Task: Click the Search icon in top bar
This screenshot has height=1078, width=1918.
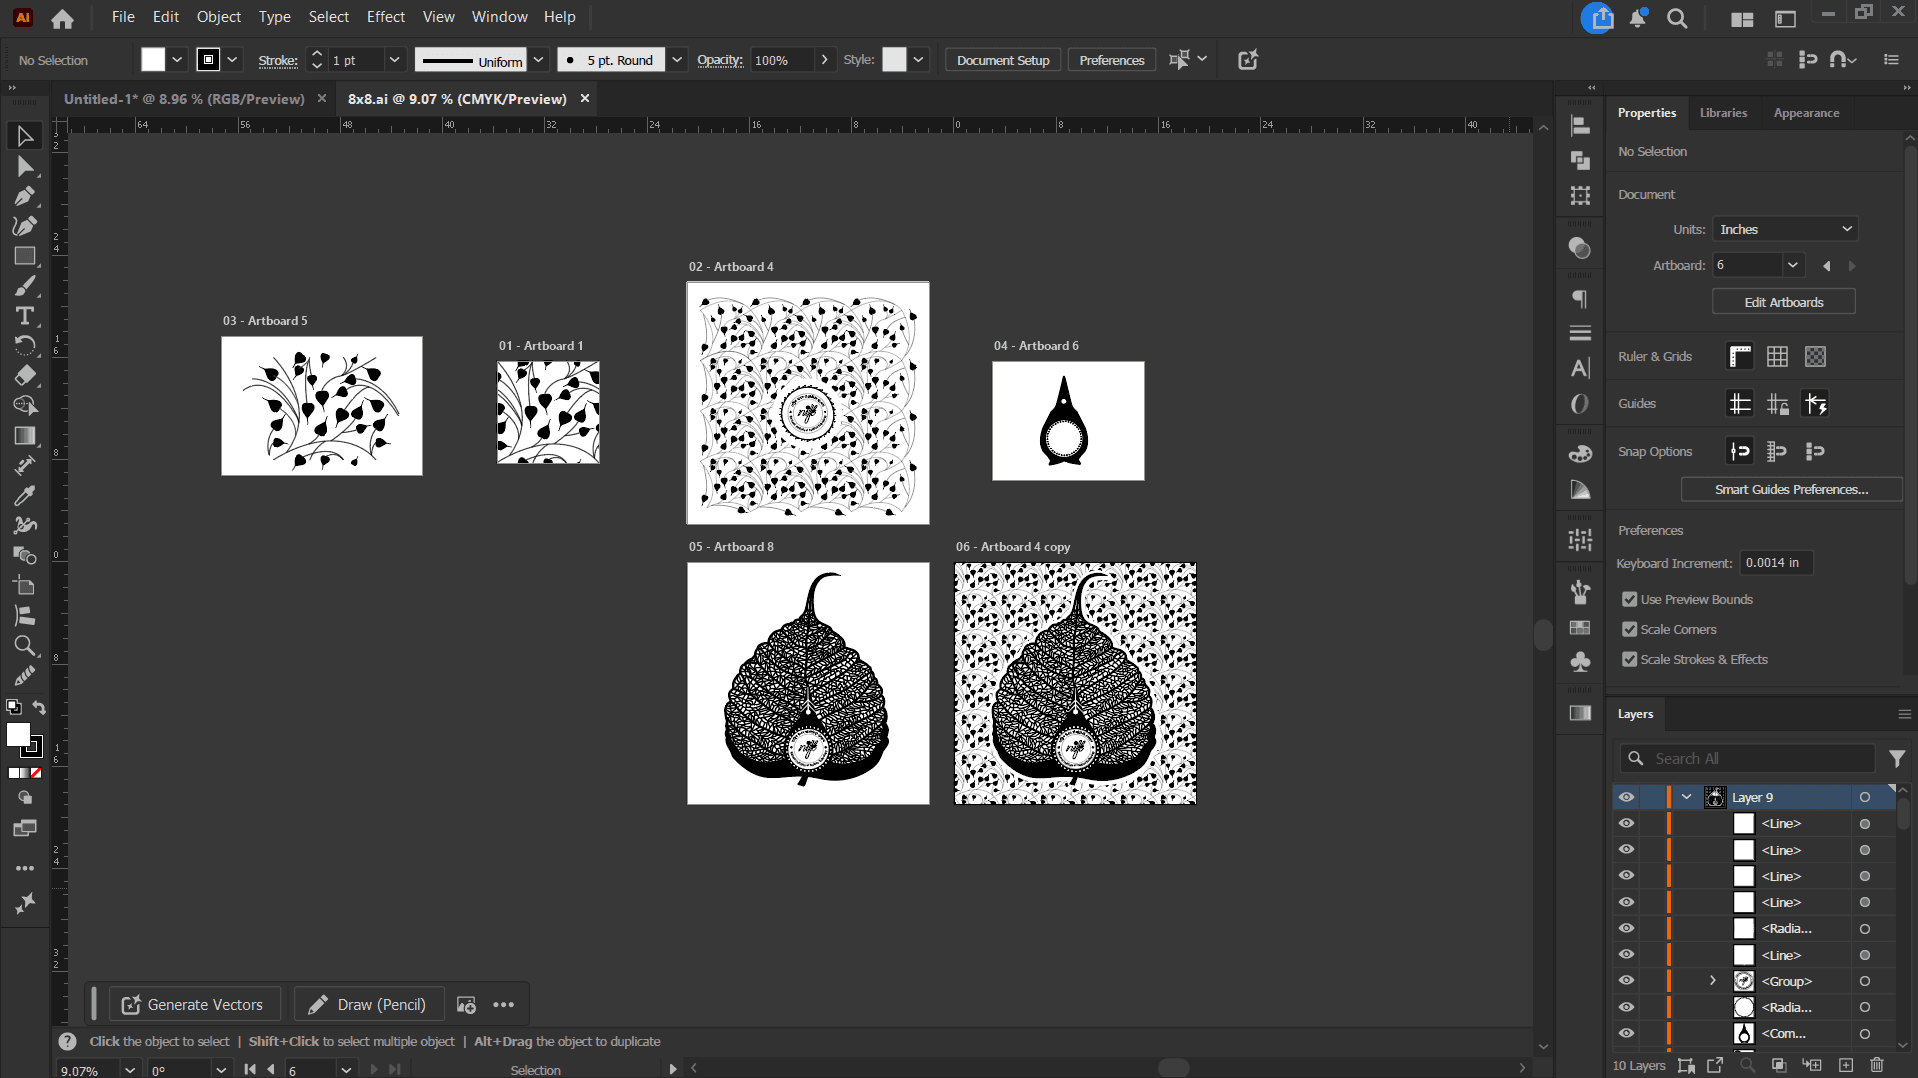Action: coord(1677,18)
